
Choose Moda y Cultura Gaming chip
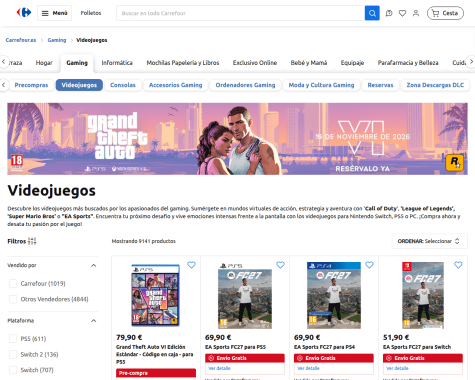[x=321, y=85]
